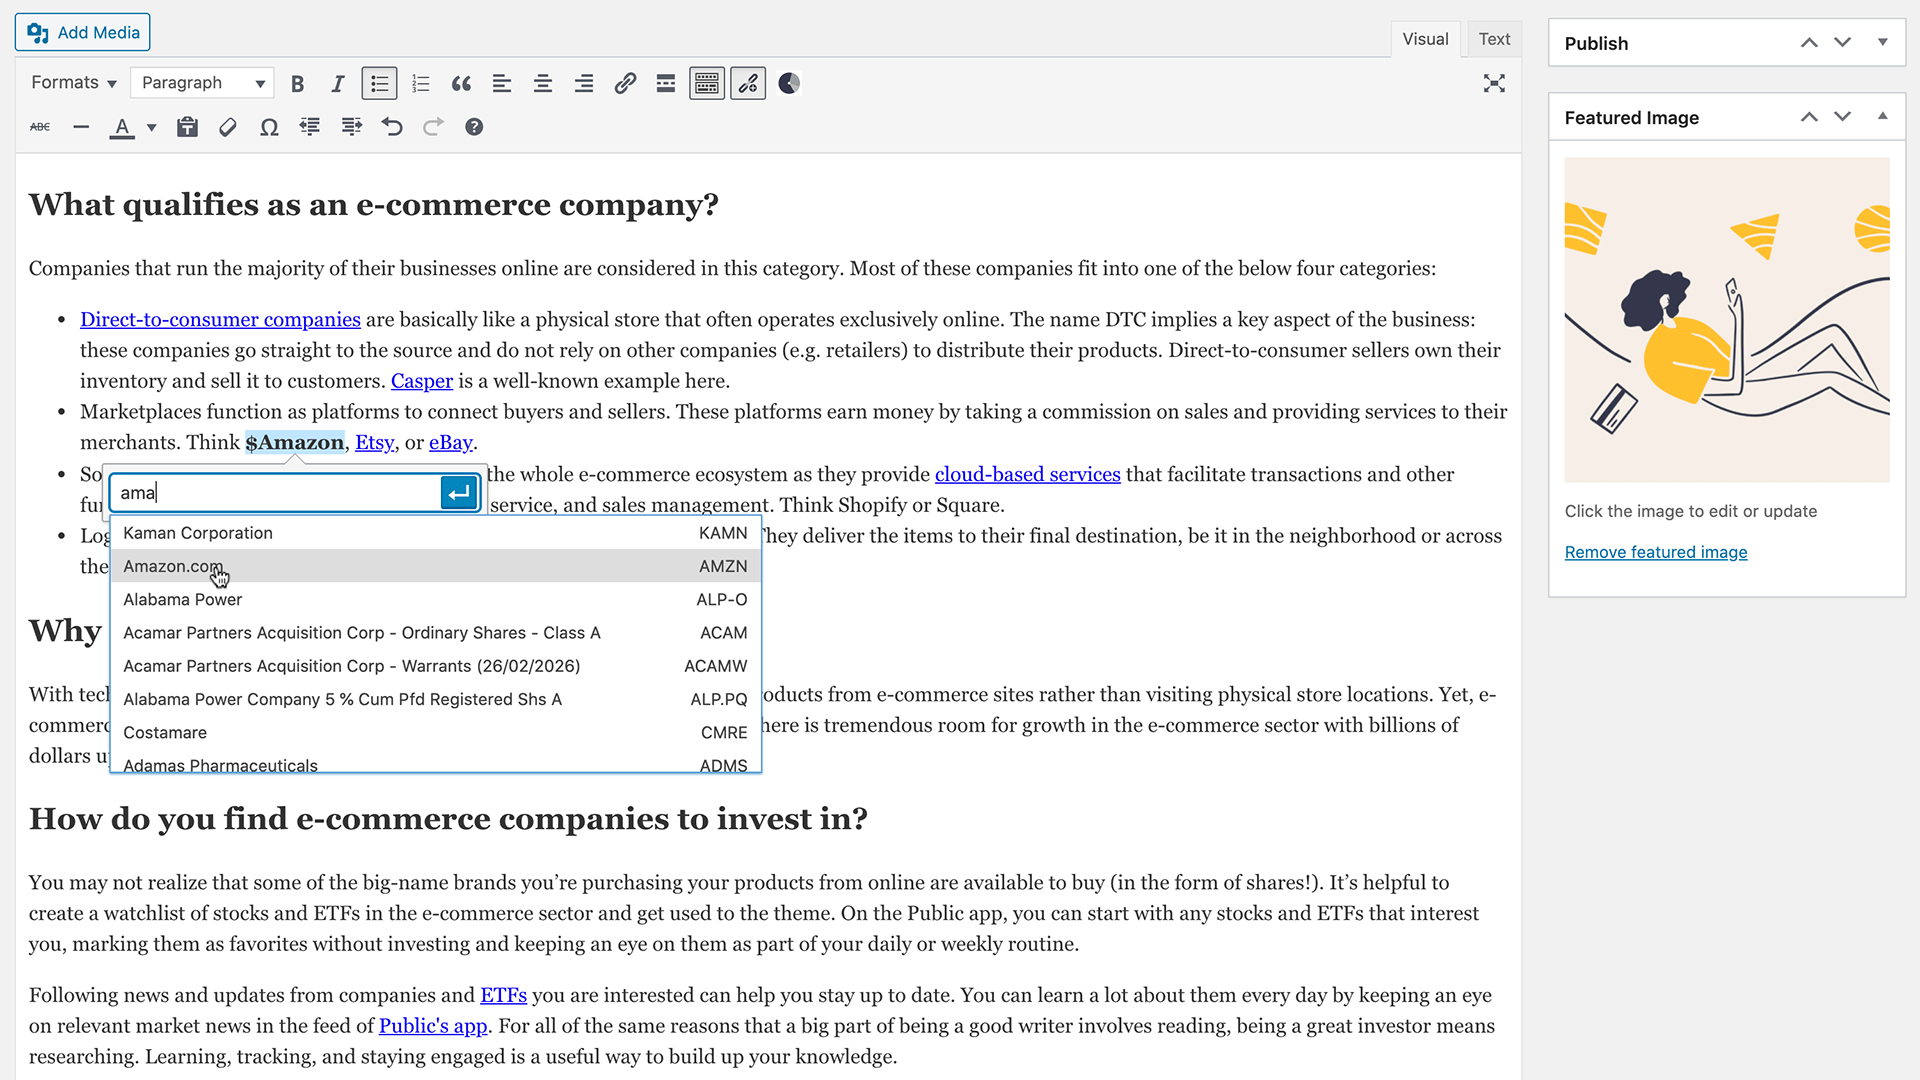
Task: Click the eBay link
Action: click(x=451, y=443)
